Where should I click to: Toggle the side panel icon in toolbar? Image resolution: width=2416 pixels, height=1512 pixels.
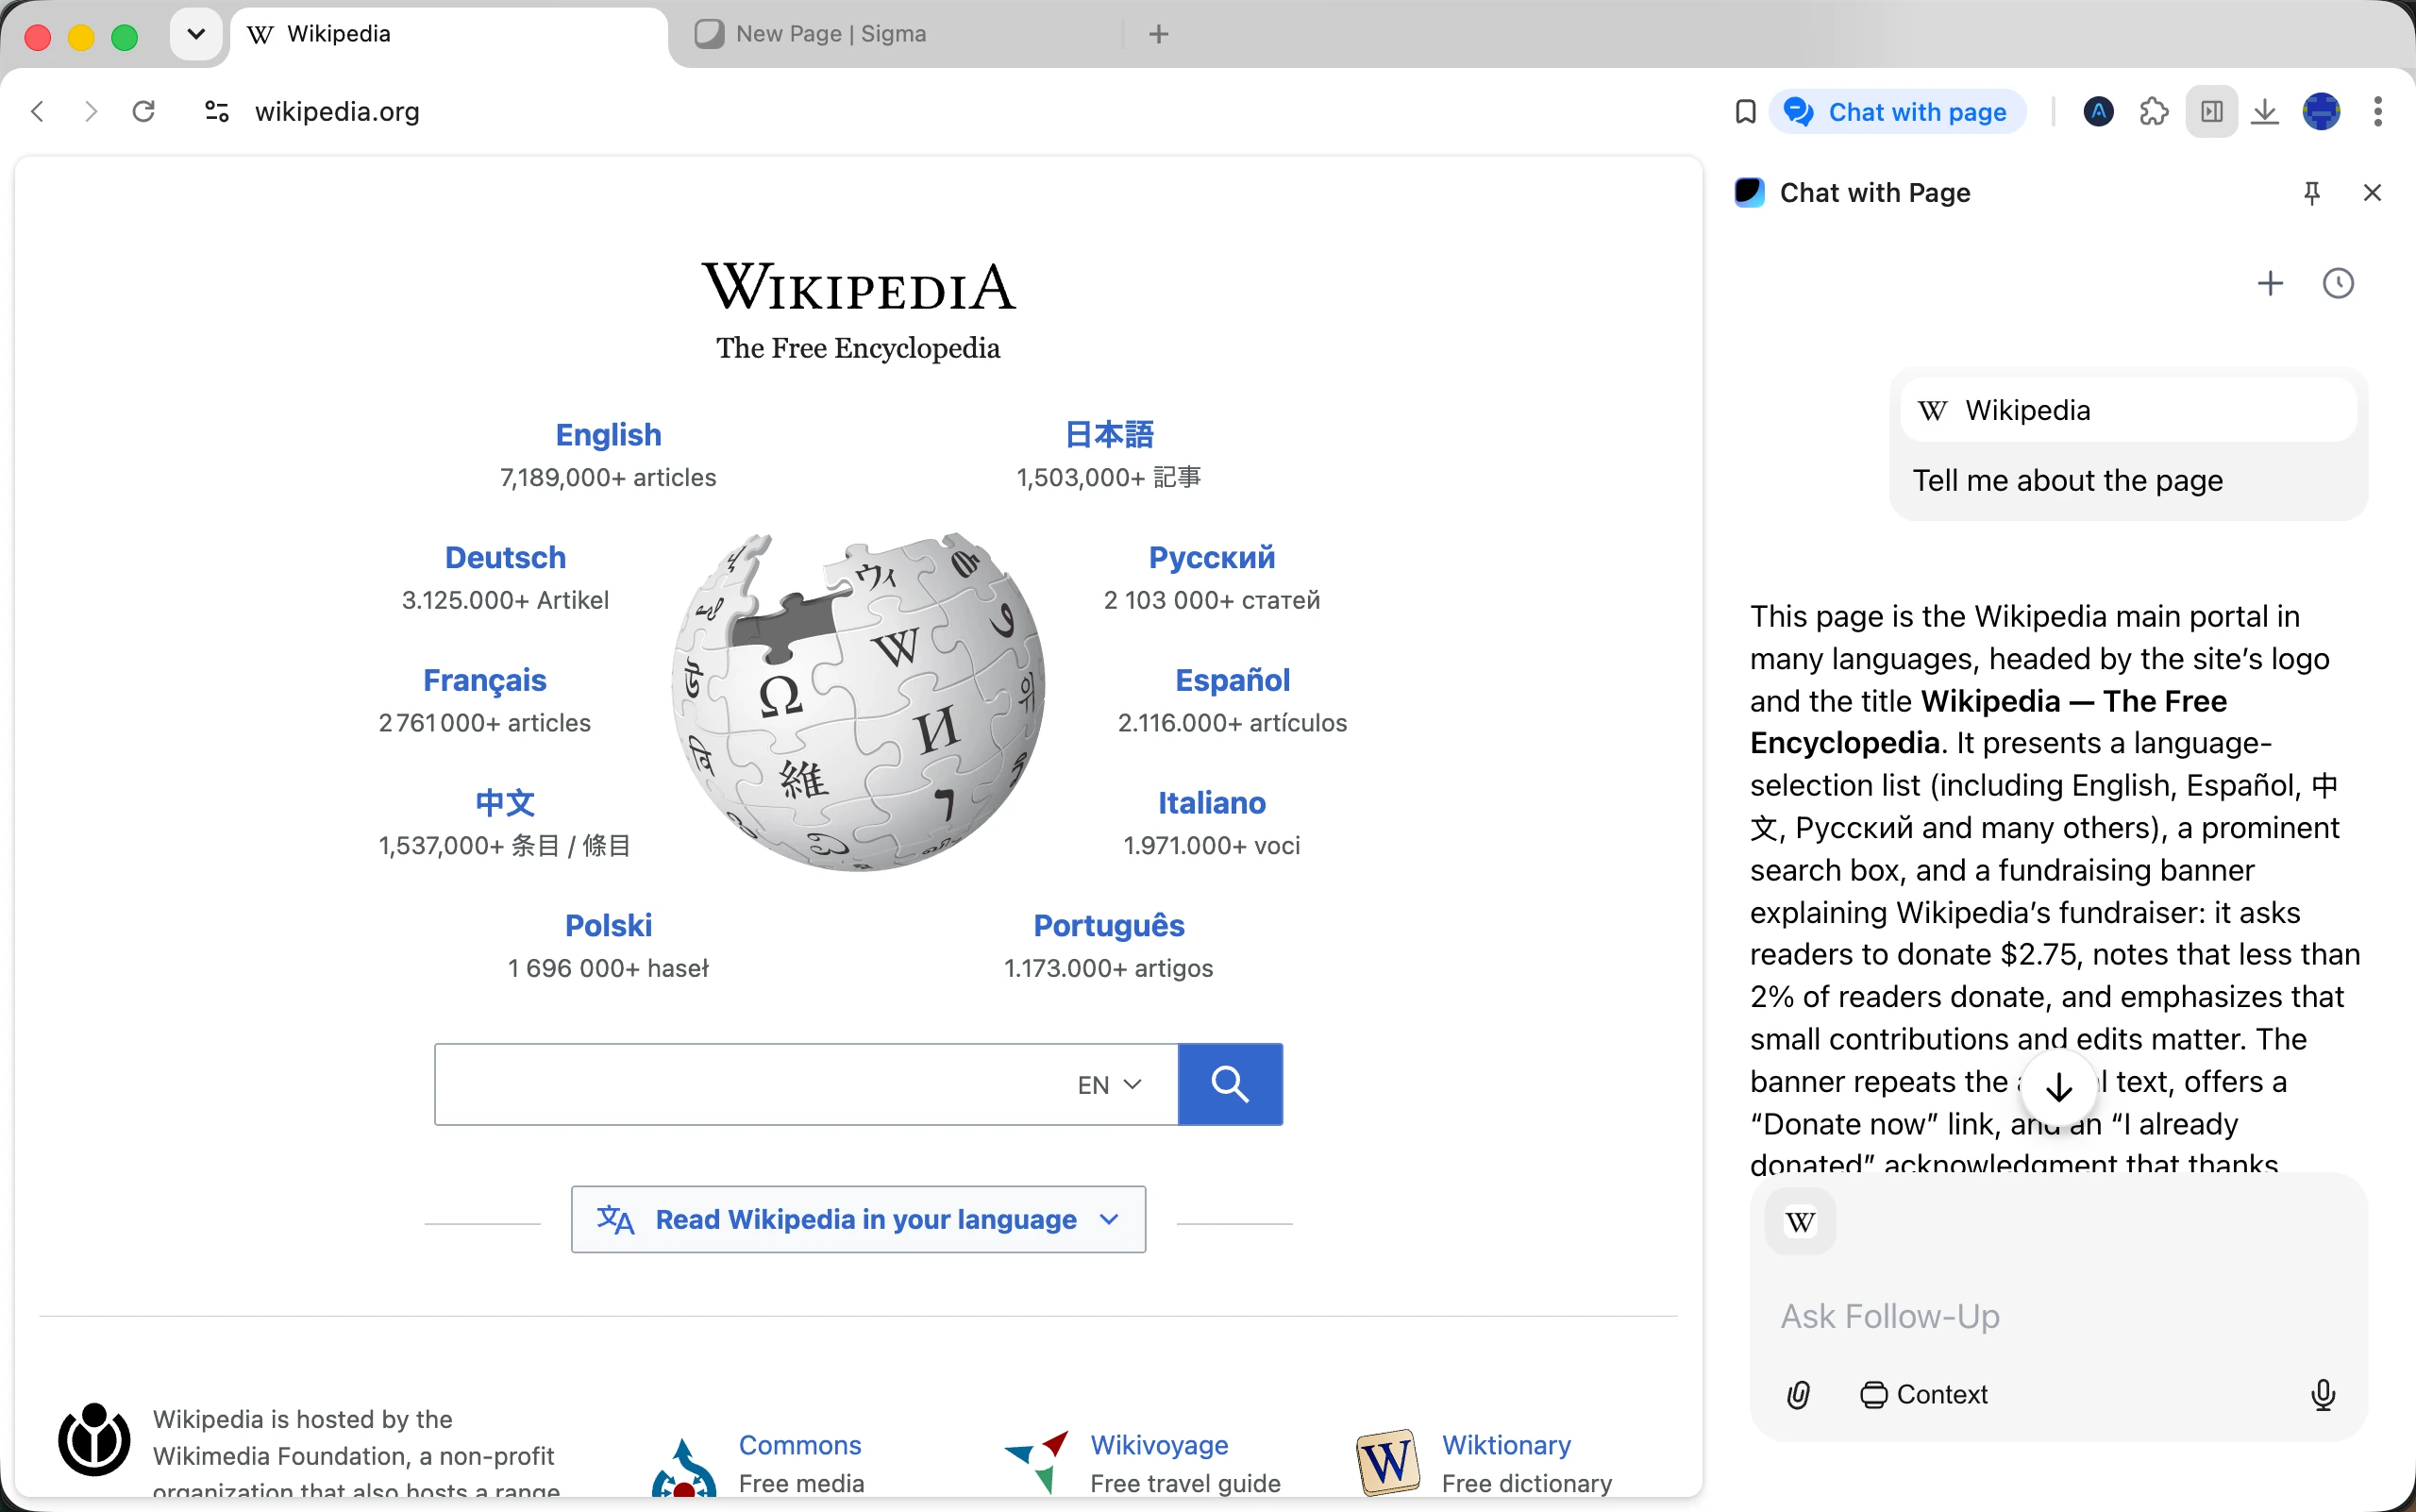pyautogui.click(x=2211, y=112)
